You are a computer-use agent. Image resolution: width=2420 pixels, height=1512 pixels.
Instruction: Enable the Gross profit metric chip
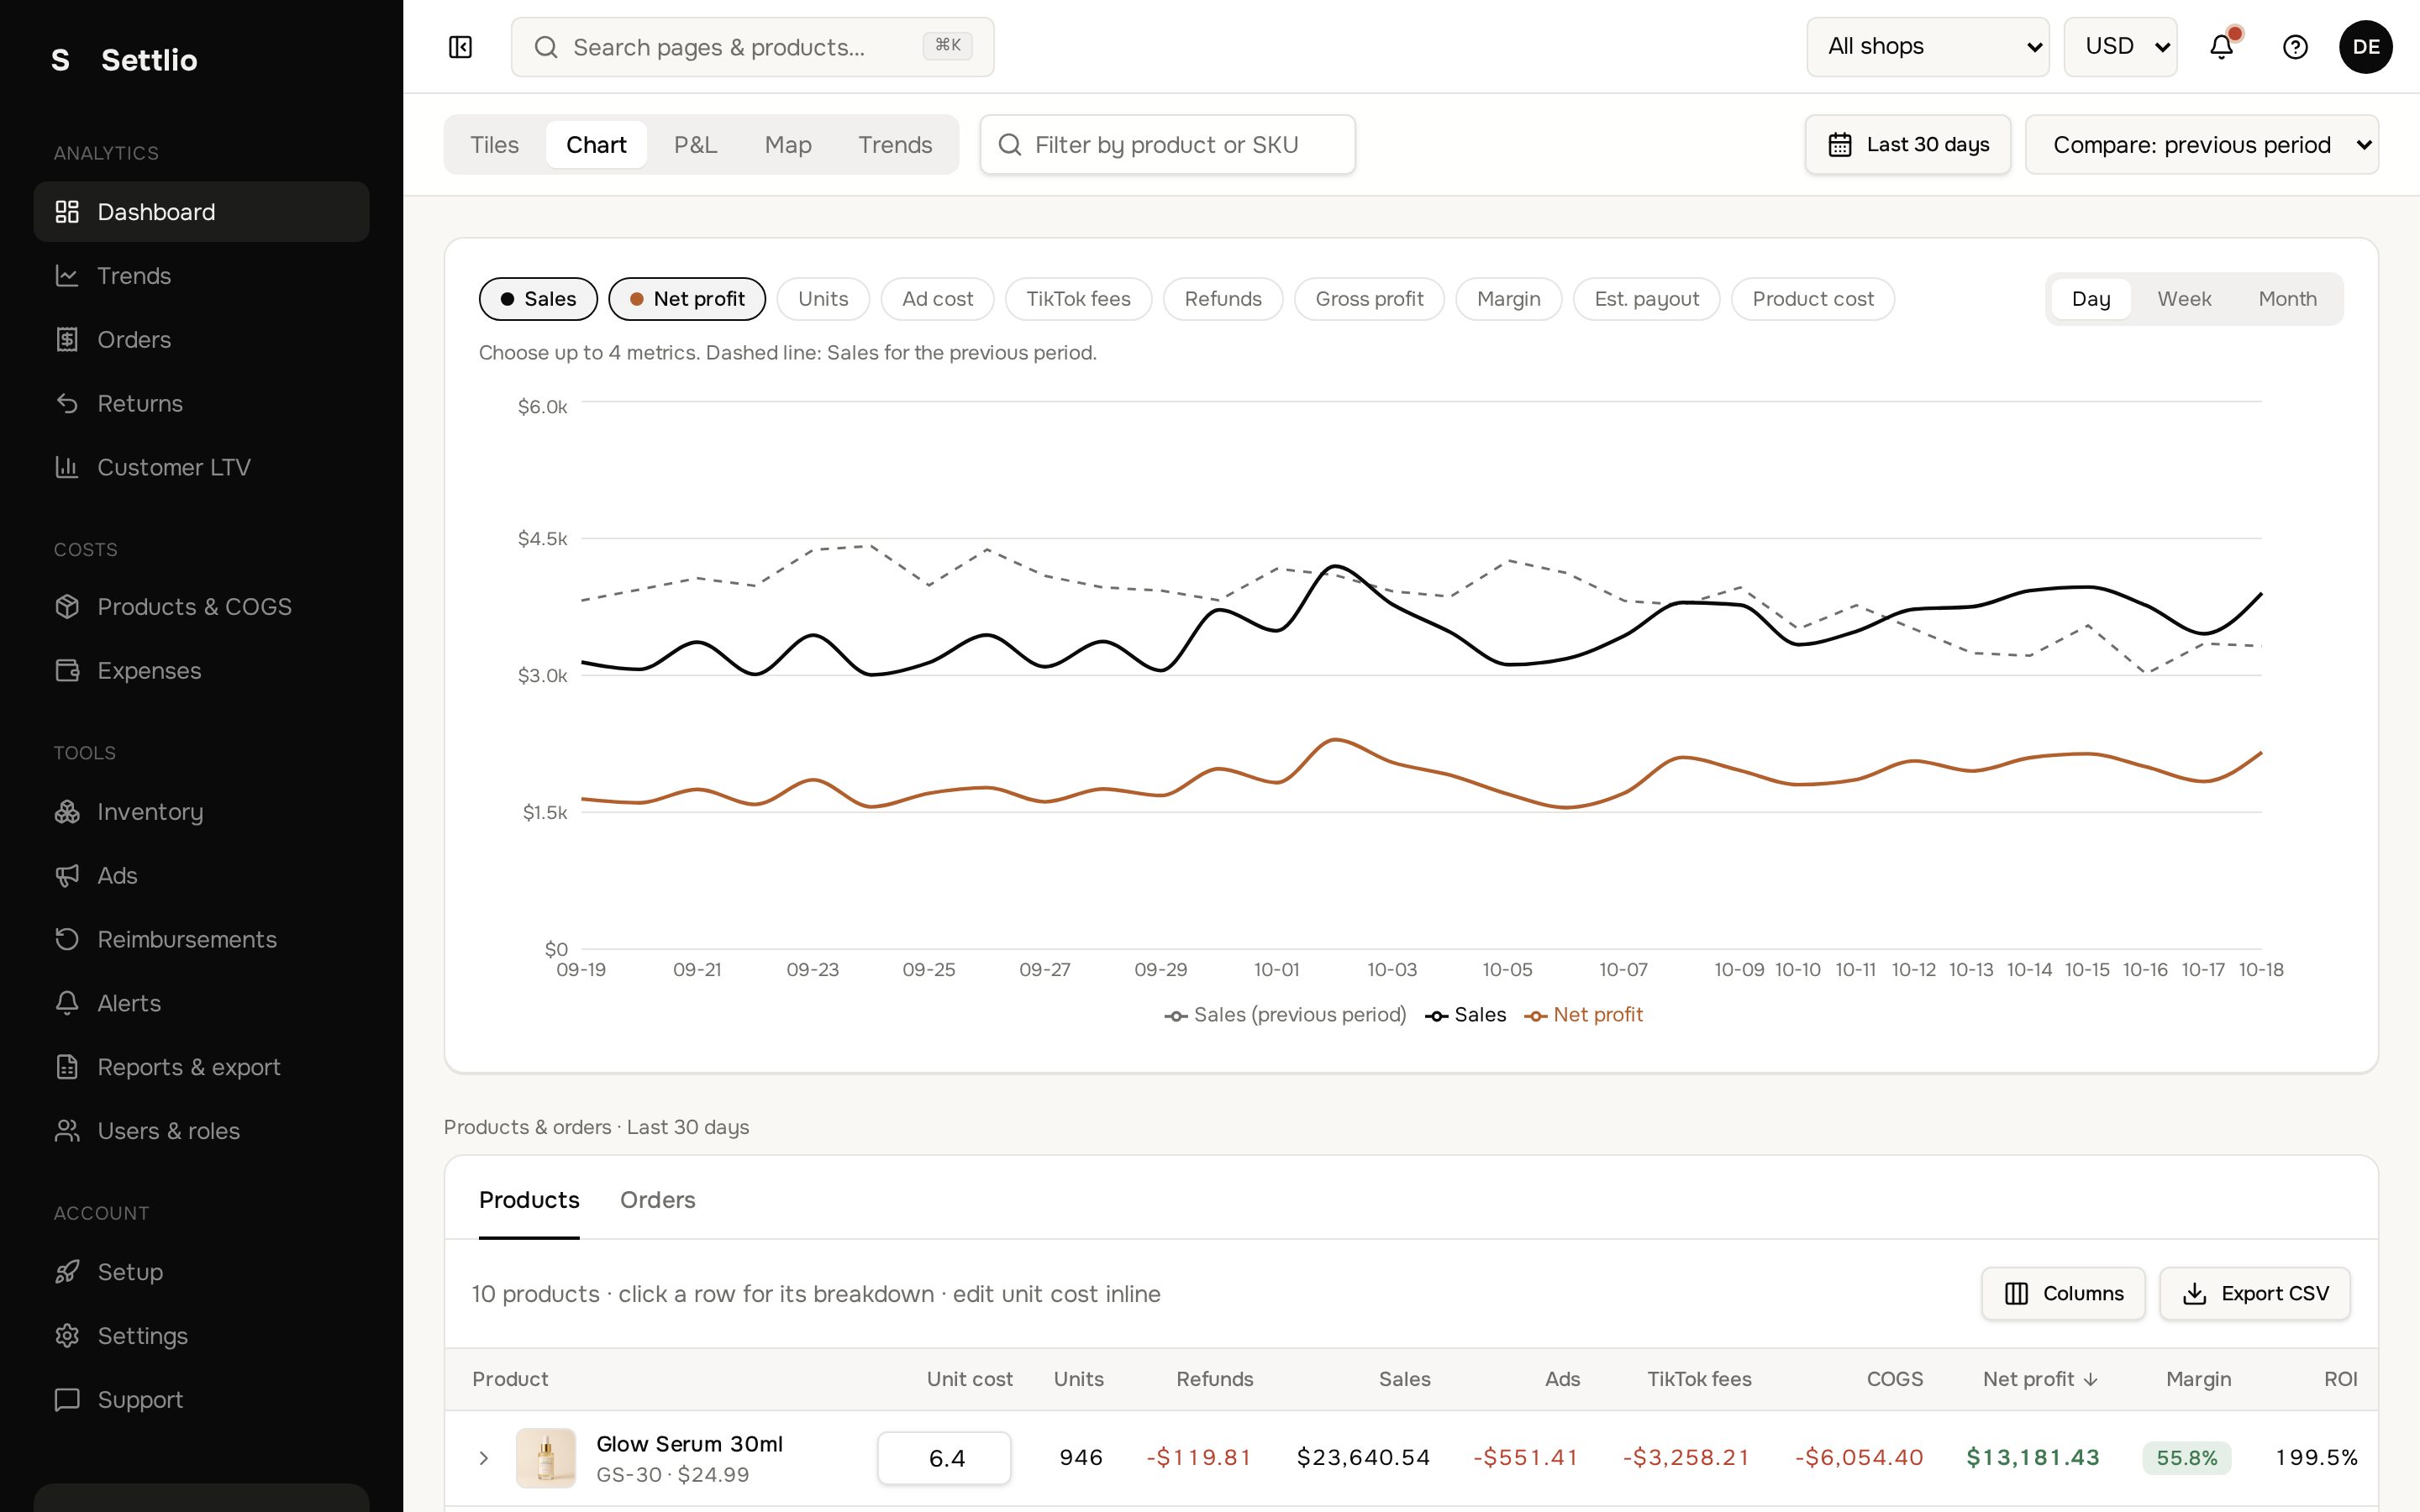[x=1369, y=299]
